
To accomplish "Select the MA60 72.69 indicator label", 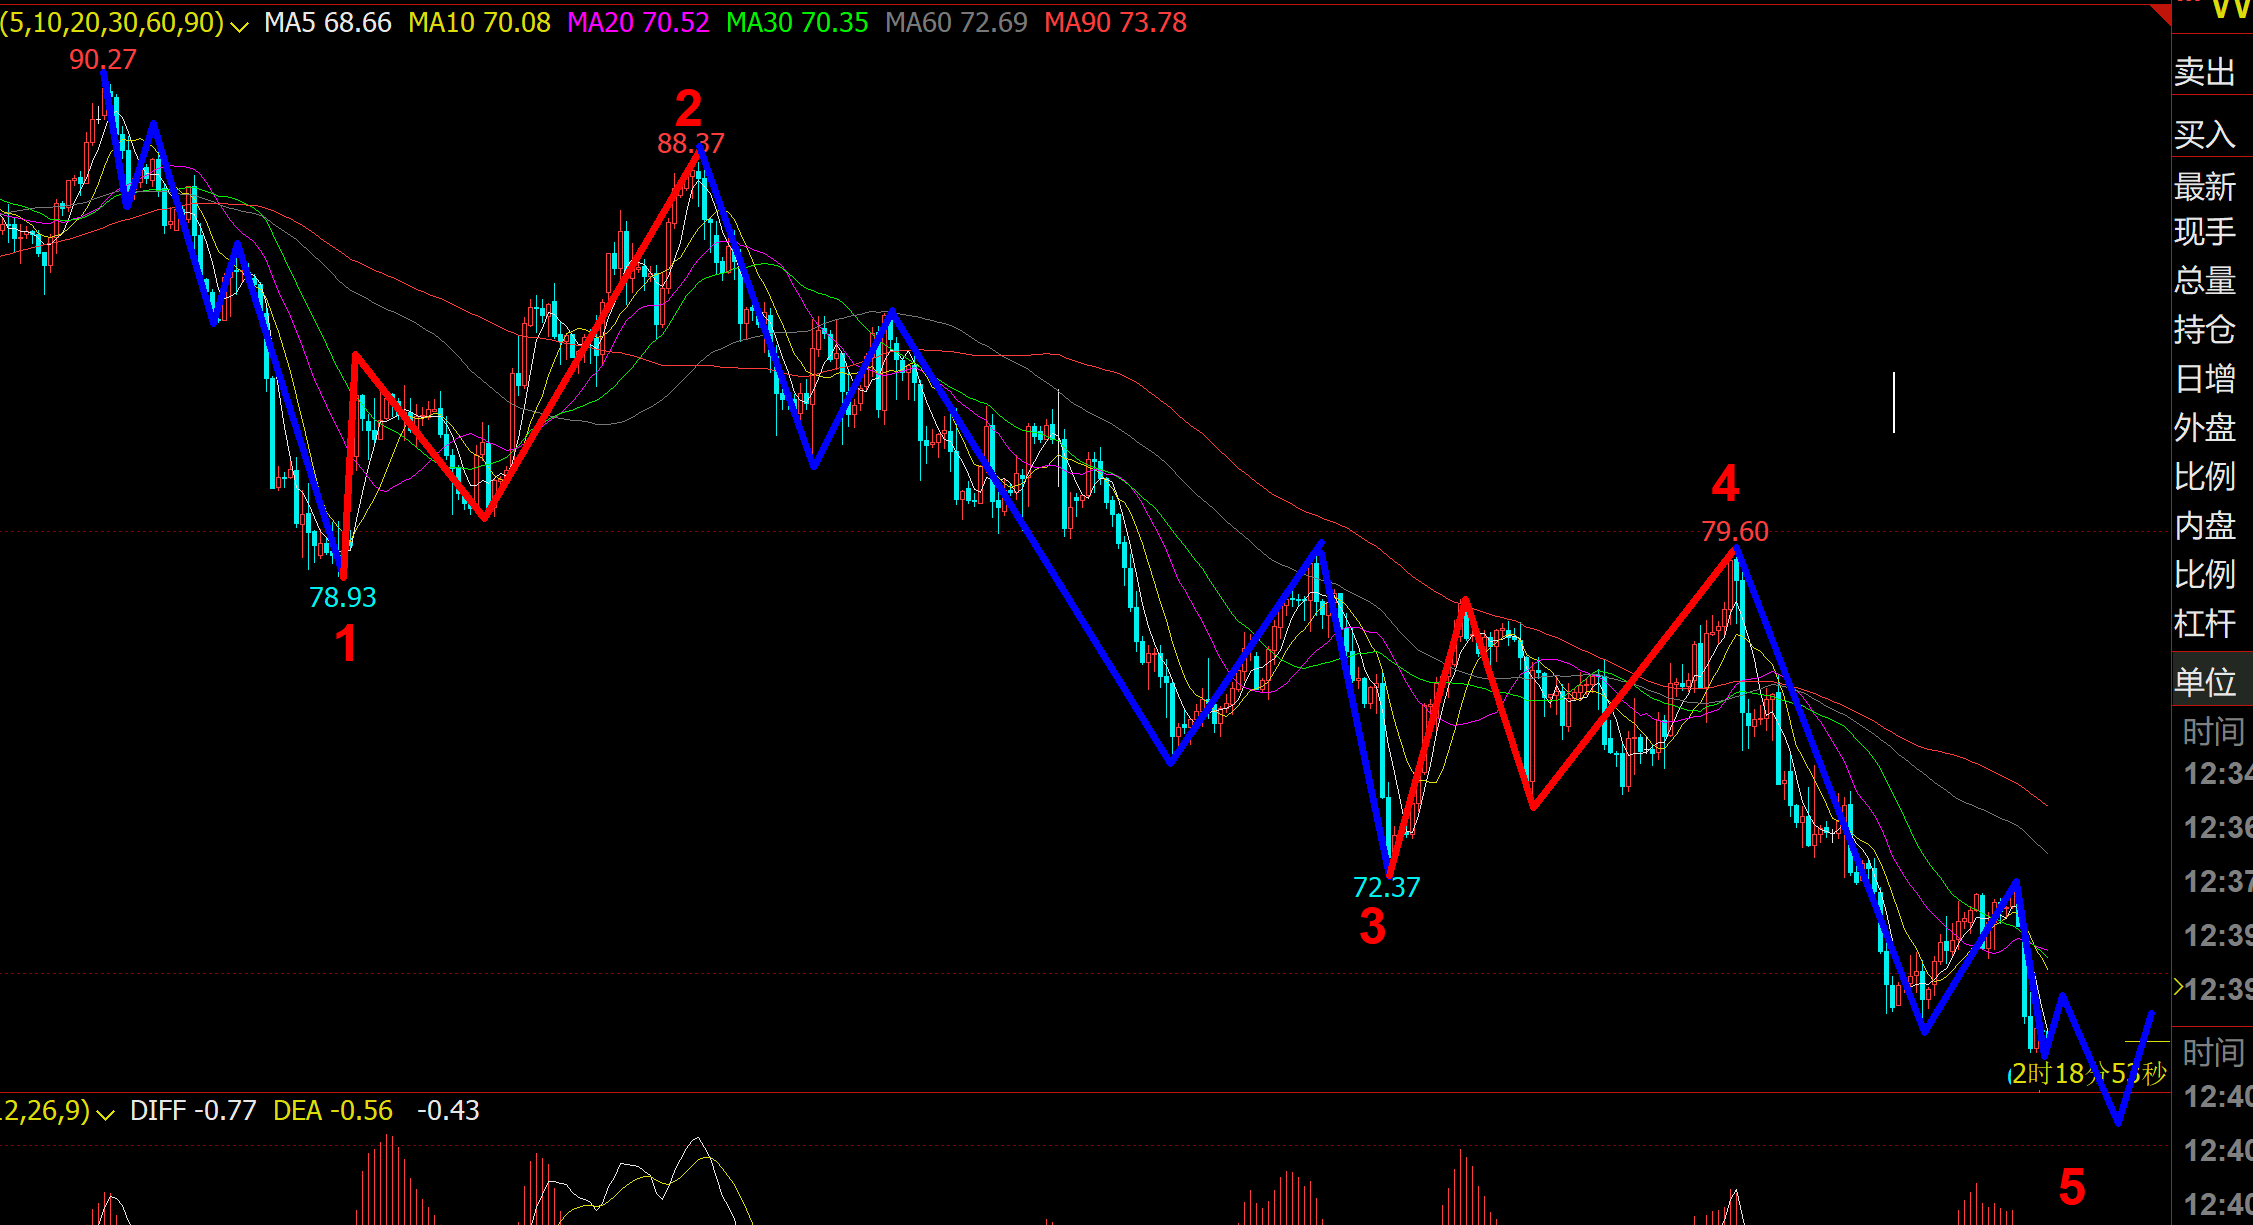I will coord(956,23).
